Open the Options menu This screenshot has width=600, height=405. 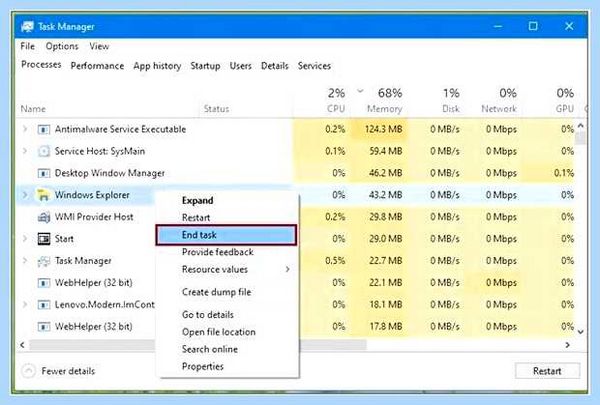click(62, 46)
